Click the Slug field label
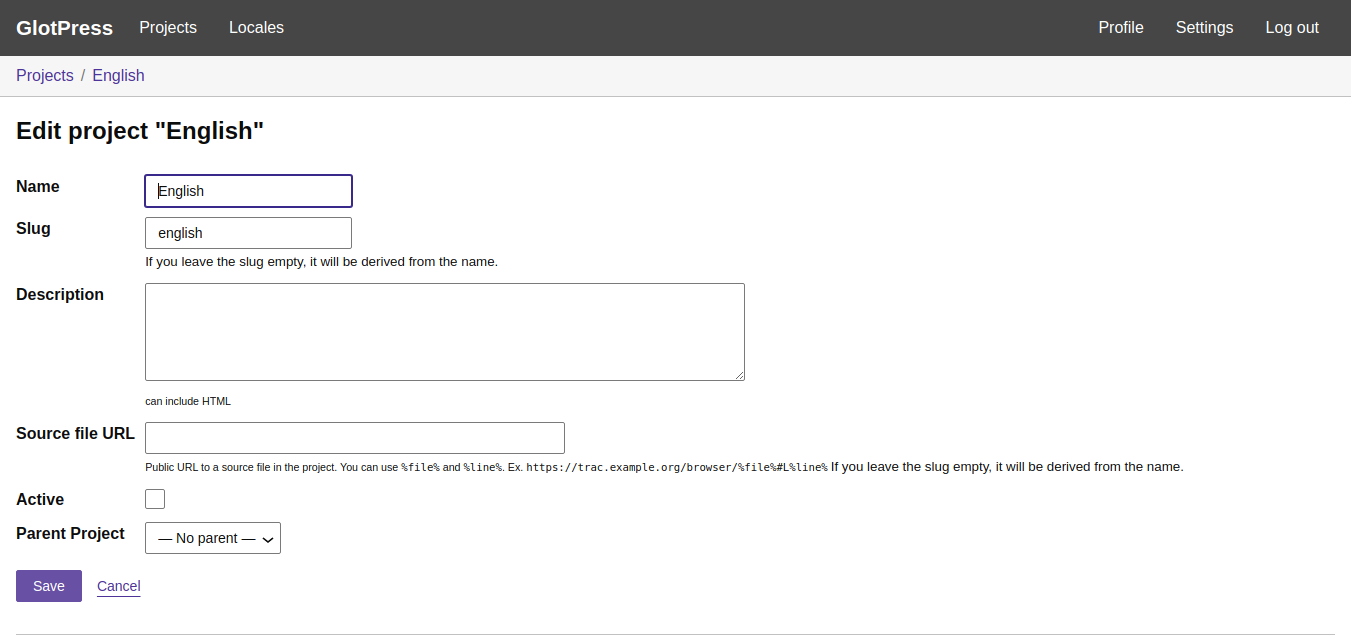Viewport: 1351px width, 636px height. pos(33,229)
